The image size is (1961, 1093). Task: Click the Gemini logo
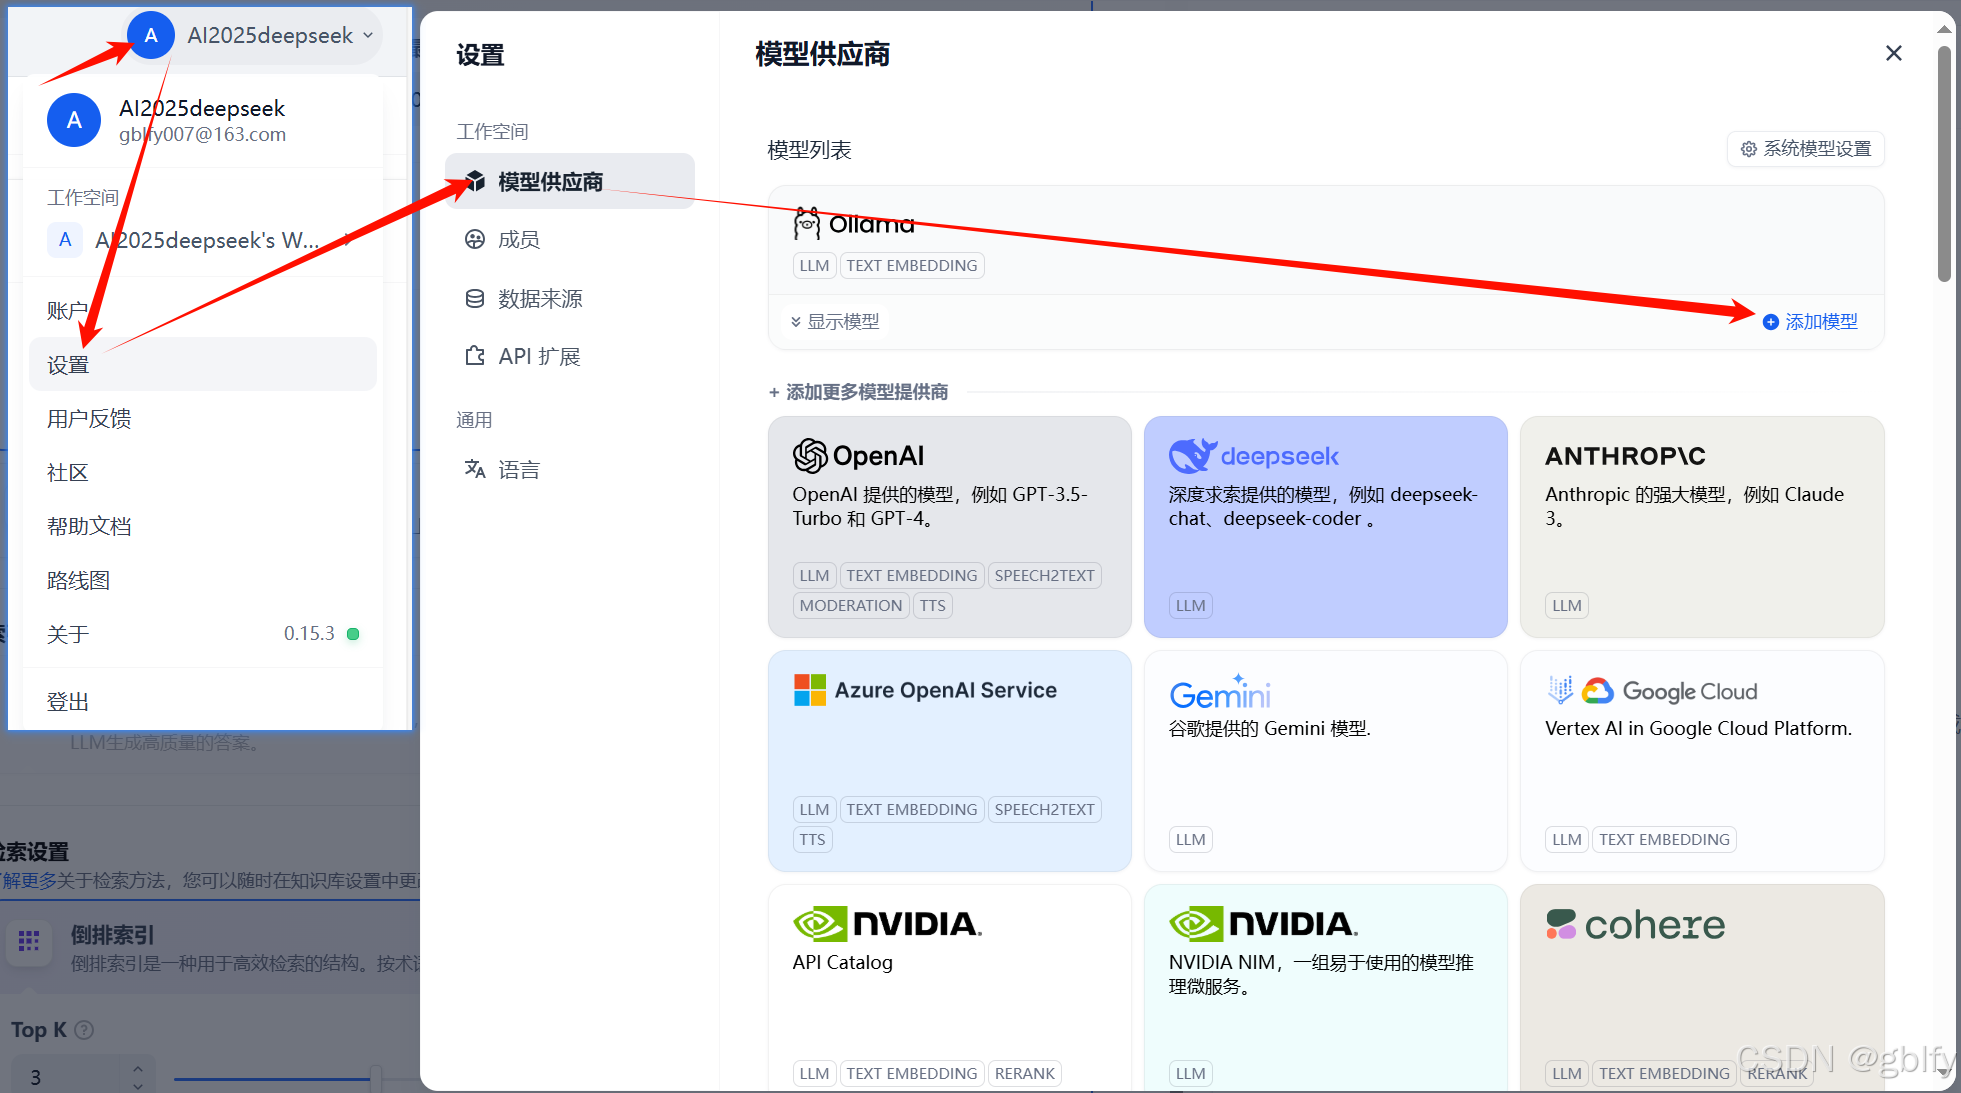point(1220,691)
